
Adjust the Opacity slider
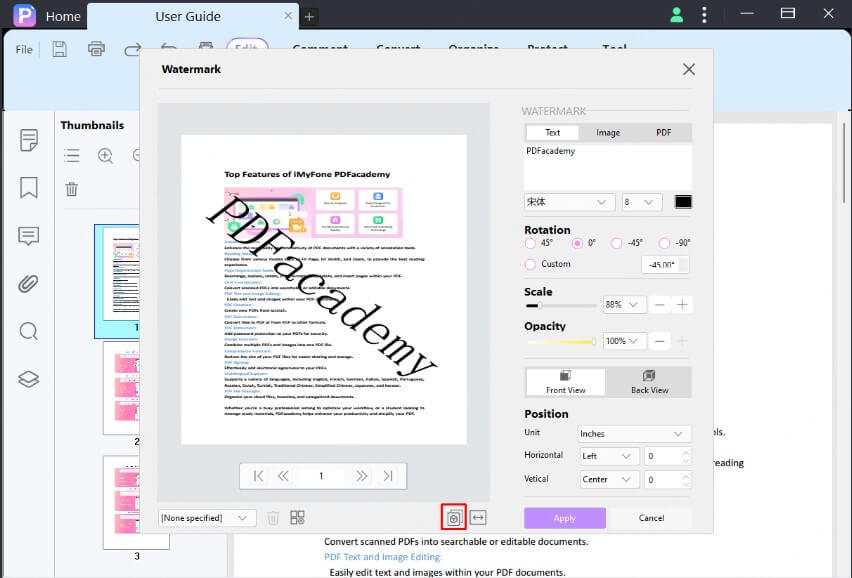pyautogui.click(x=561, y=342)
